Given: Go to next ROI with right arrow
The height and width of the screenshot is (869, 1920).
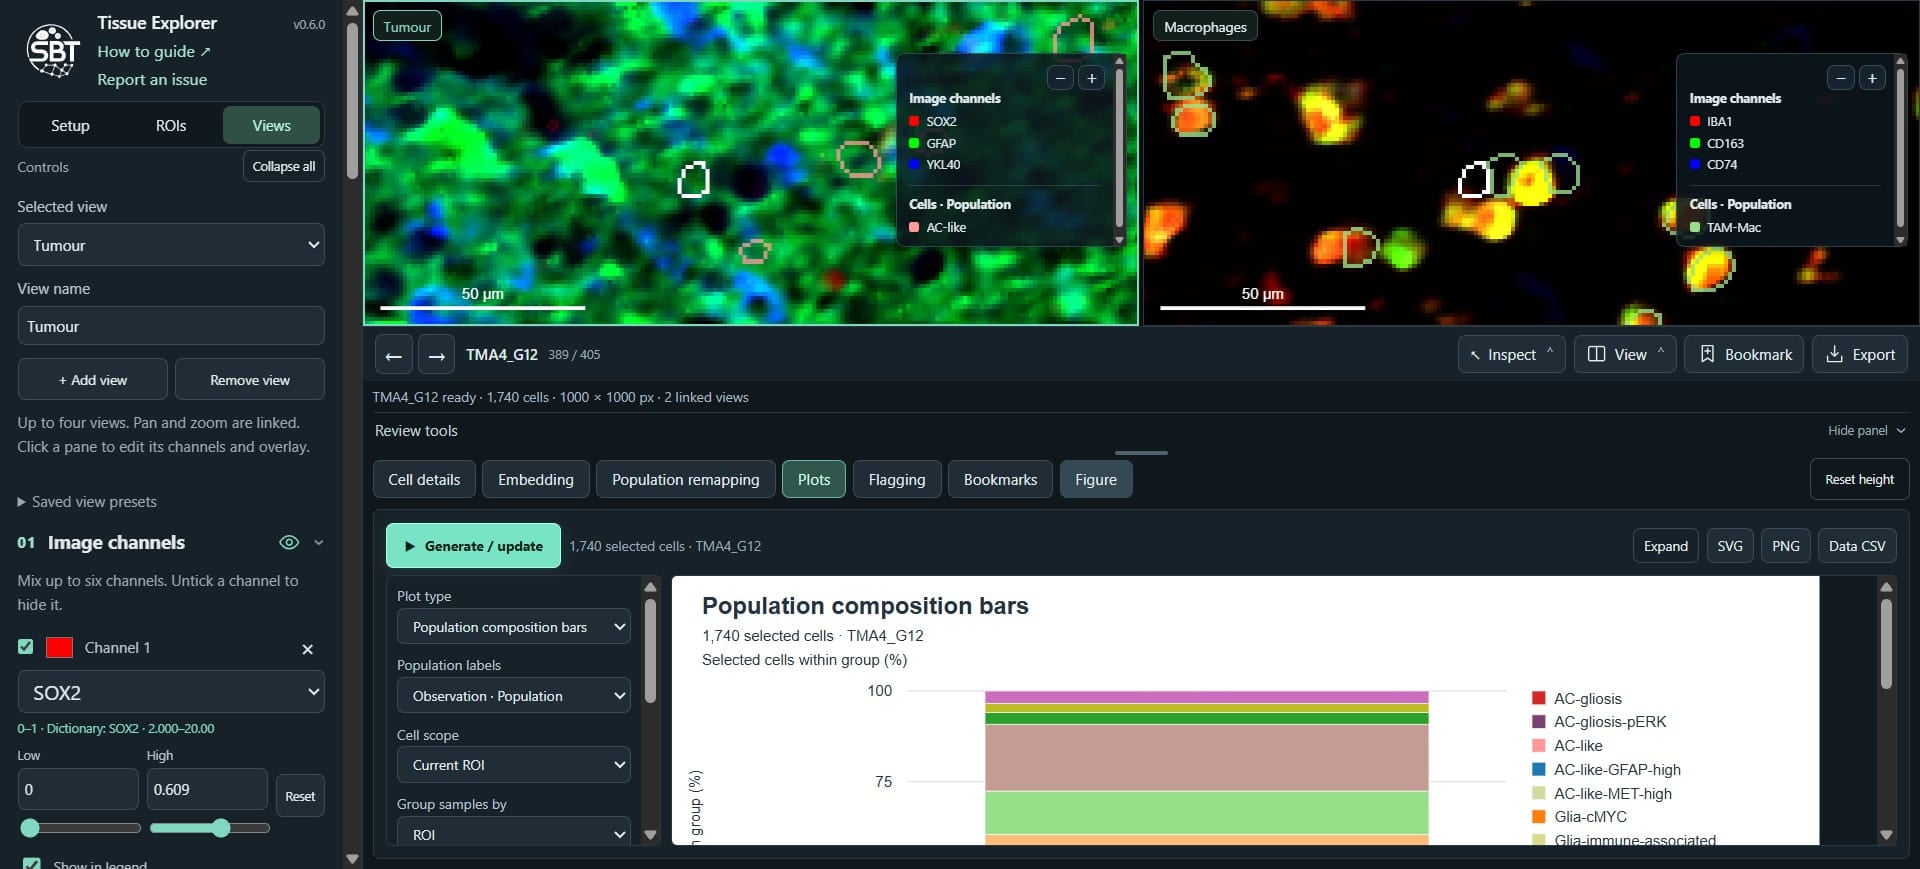Looking at the screenshot, I should tap(436, 355).
